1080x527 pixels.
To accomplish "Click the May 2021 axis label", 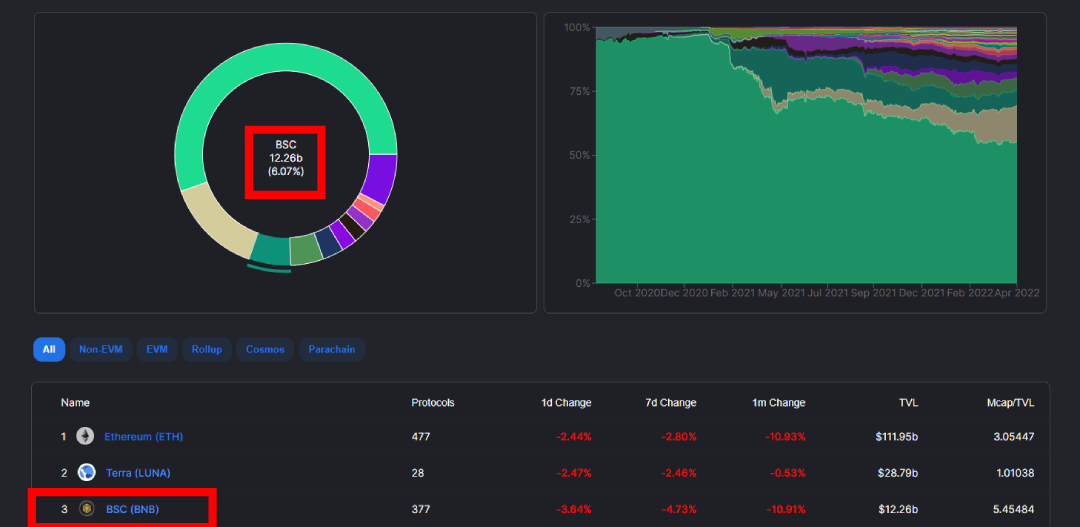I will tap(780, 293).
